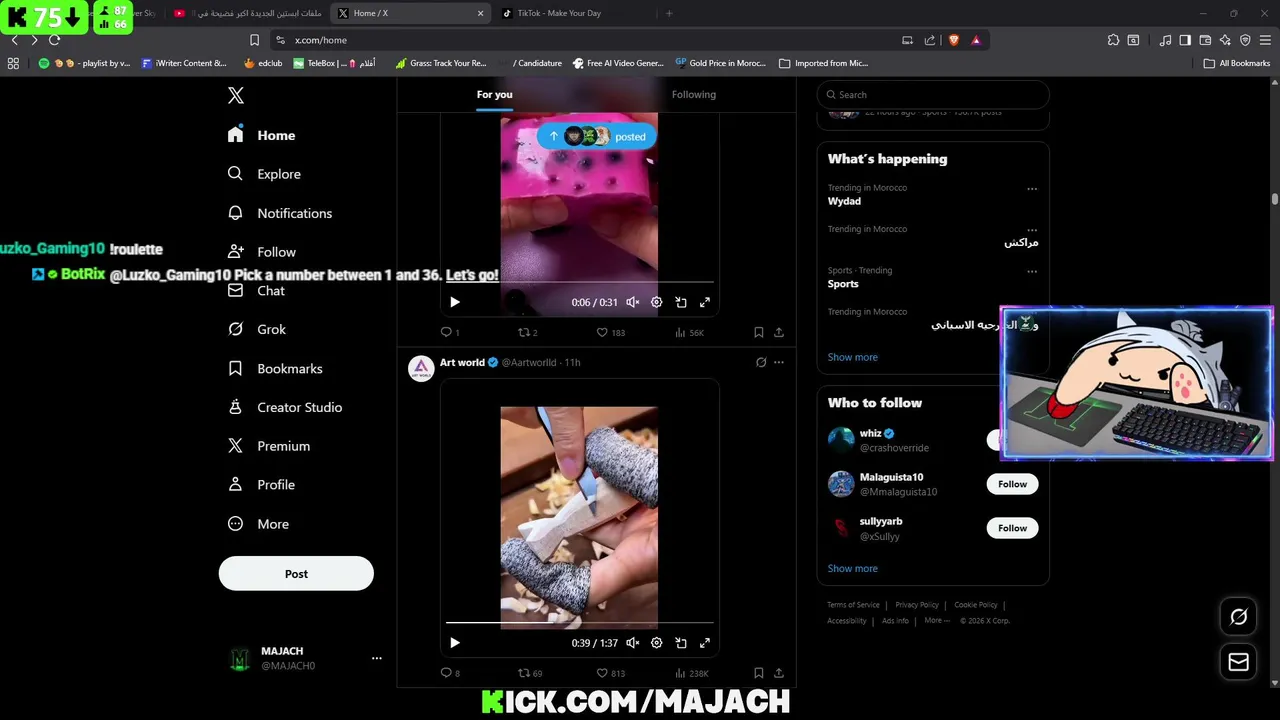Unmute the pink soap video

pyautogui.click(x=633, y=302)
